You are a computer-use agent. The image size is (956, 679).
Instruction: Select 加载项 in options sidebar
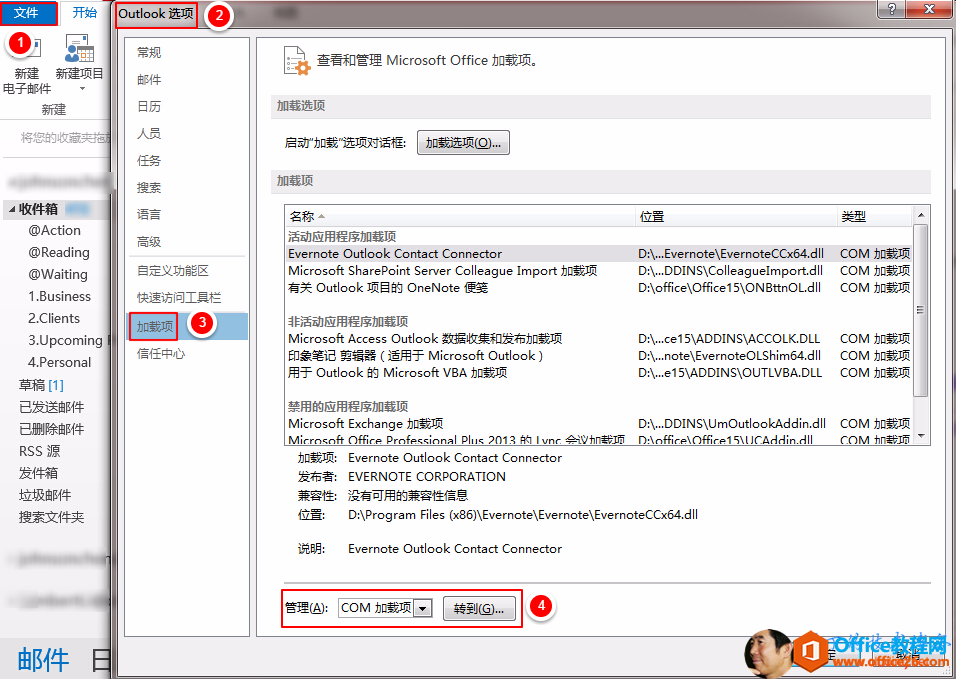pos(187,326)
